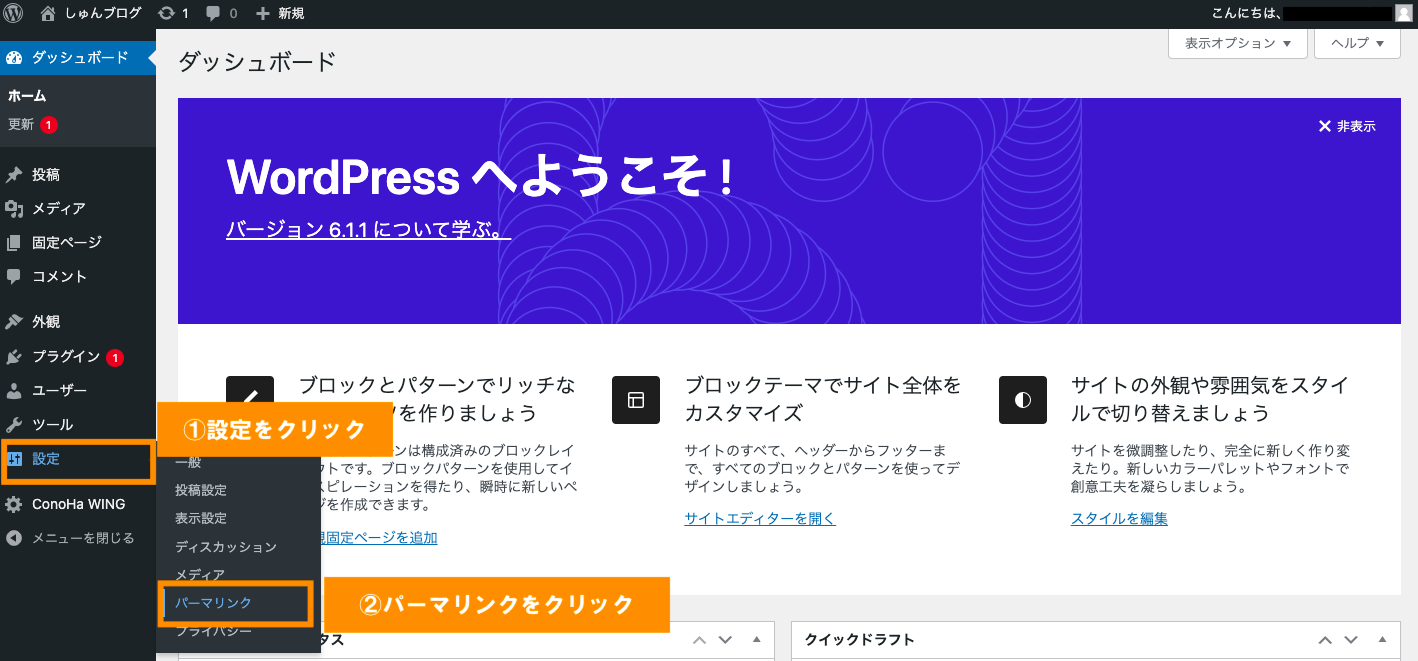Expand 表示オプション dropdown

pos(1238,43)
